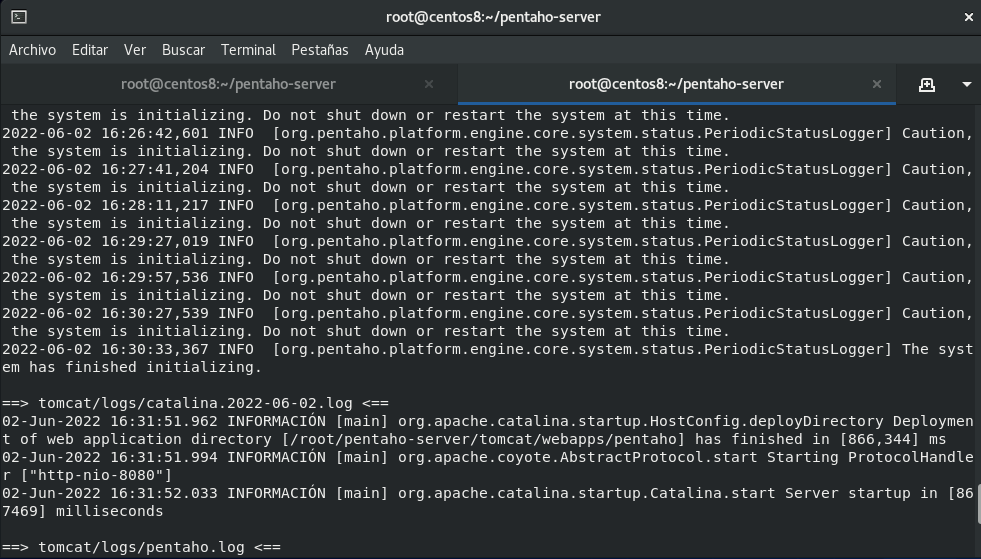Screen dimensions: 981x559
Task: Close the active second pentaho-server tab
Action: click(877, 84)
